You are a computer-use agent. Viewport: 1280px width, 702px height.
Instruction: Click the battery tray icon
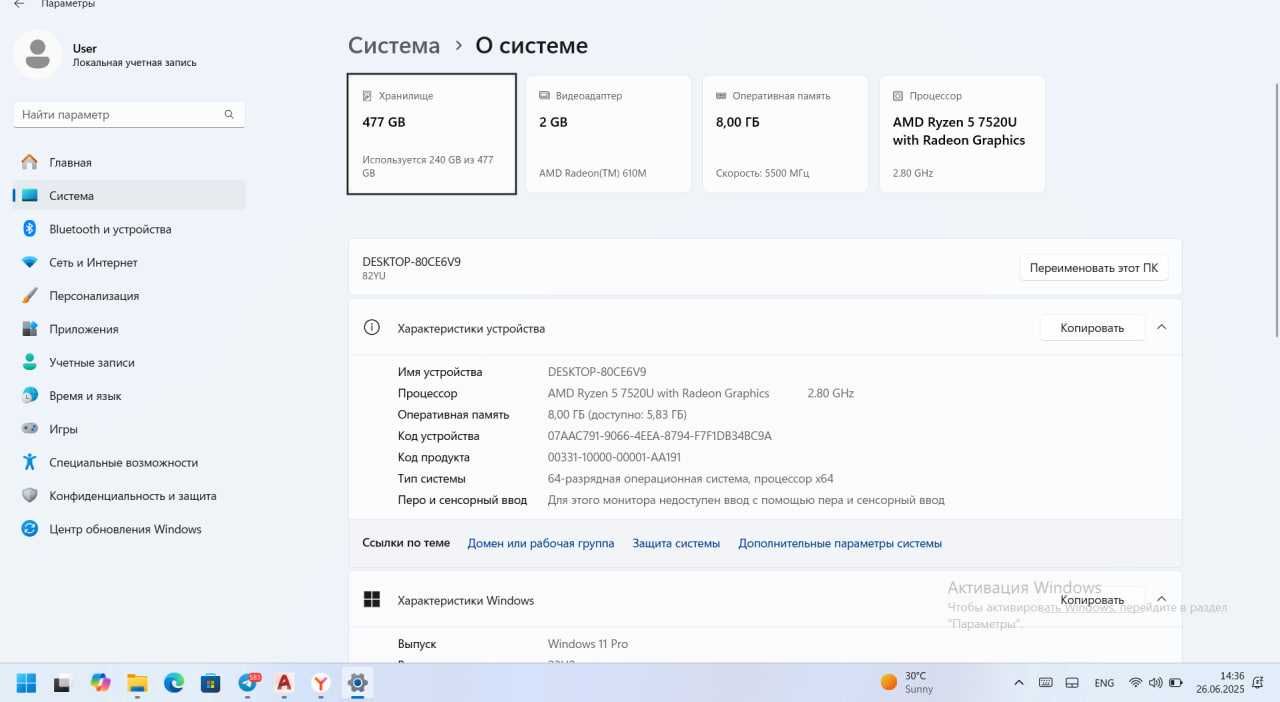pyautogui.click(x=1174, y=683)
